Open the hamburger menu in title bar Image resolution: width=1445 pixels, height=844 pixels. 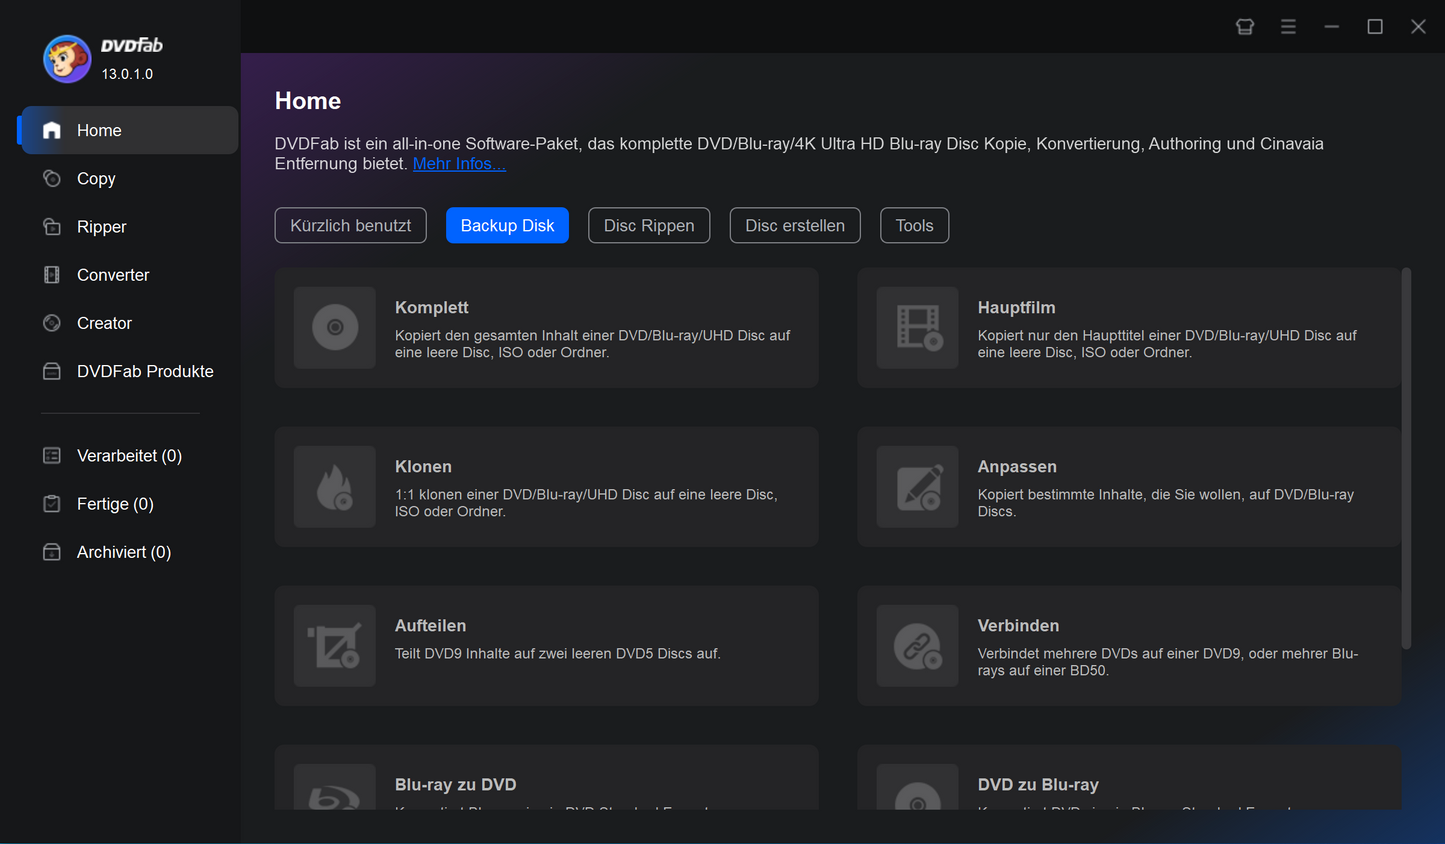click(1288, 27)
